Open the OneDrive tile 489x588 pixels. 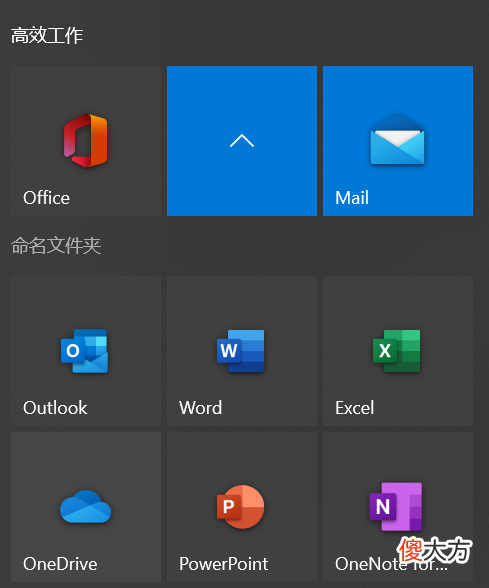(x=86, y=507)
